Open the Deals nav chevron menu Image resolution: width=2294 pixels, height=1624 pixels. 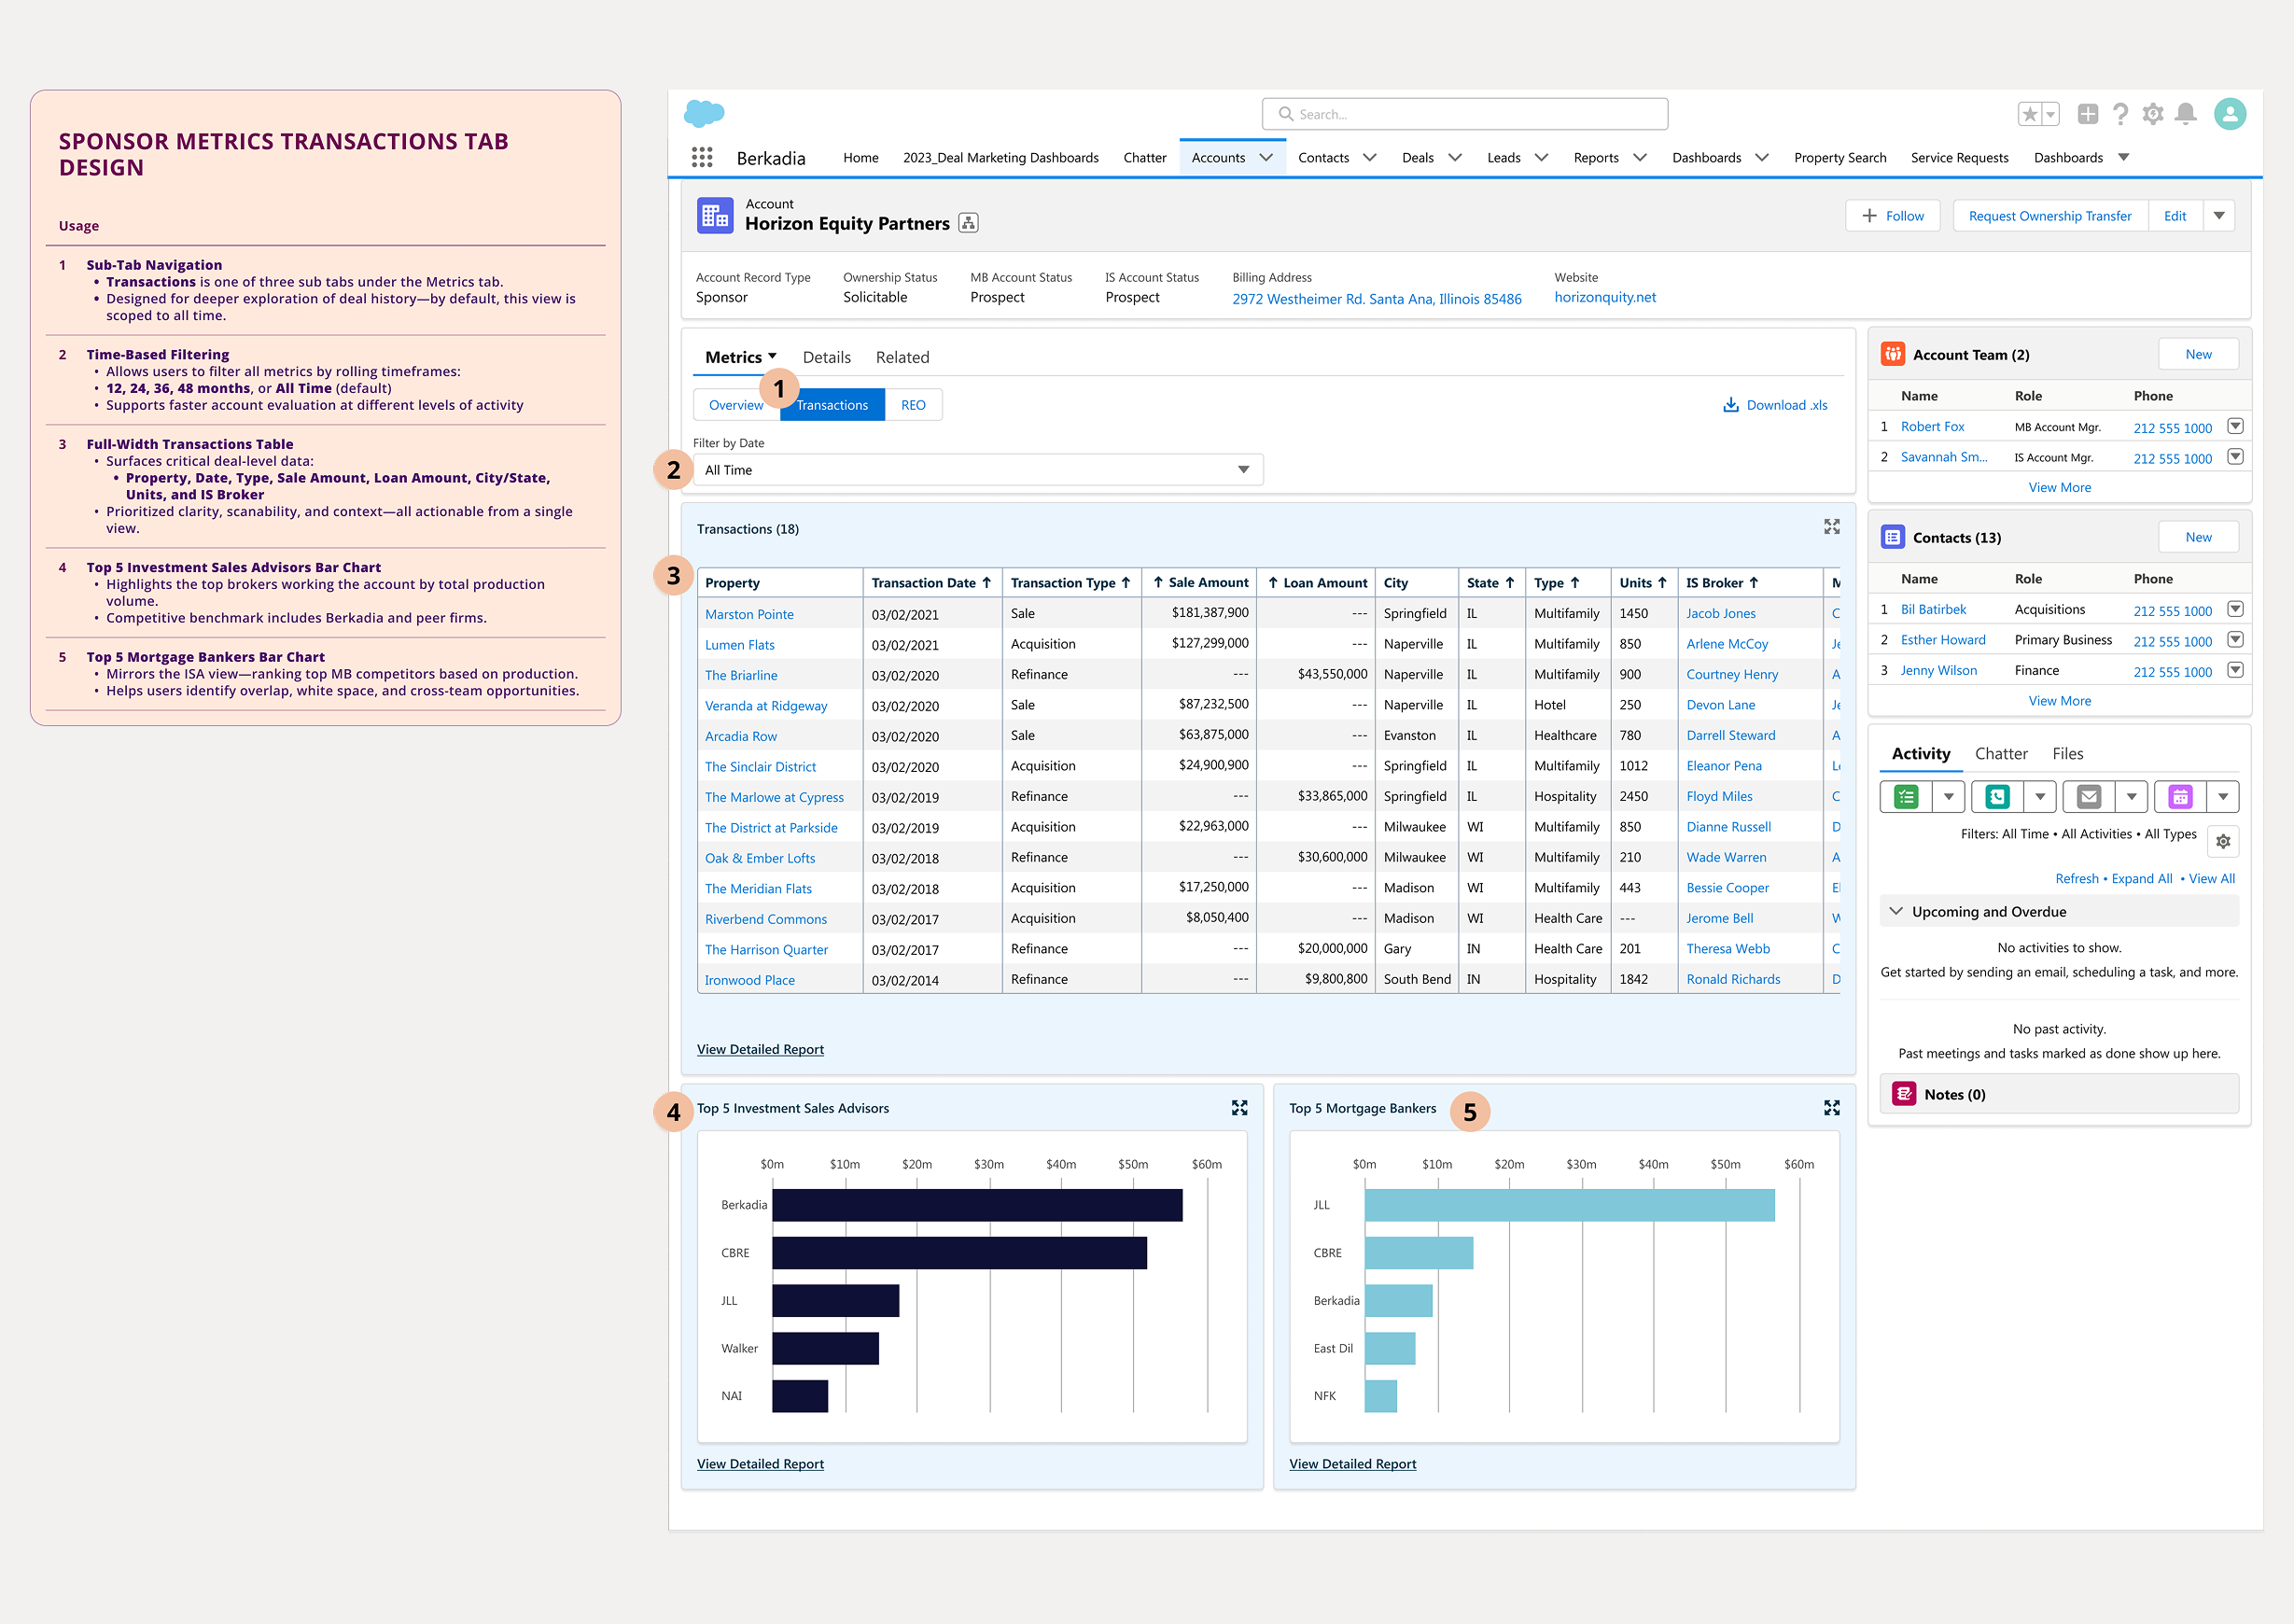pos(1455,157)
